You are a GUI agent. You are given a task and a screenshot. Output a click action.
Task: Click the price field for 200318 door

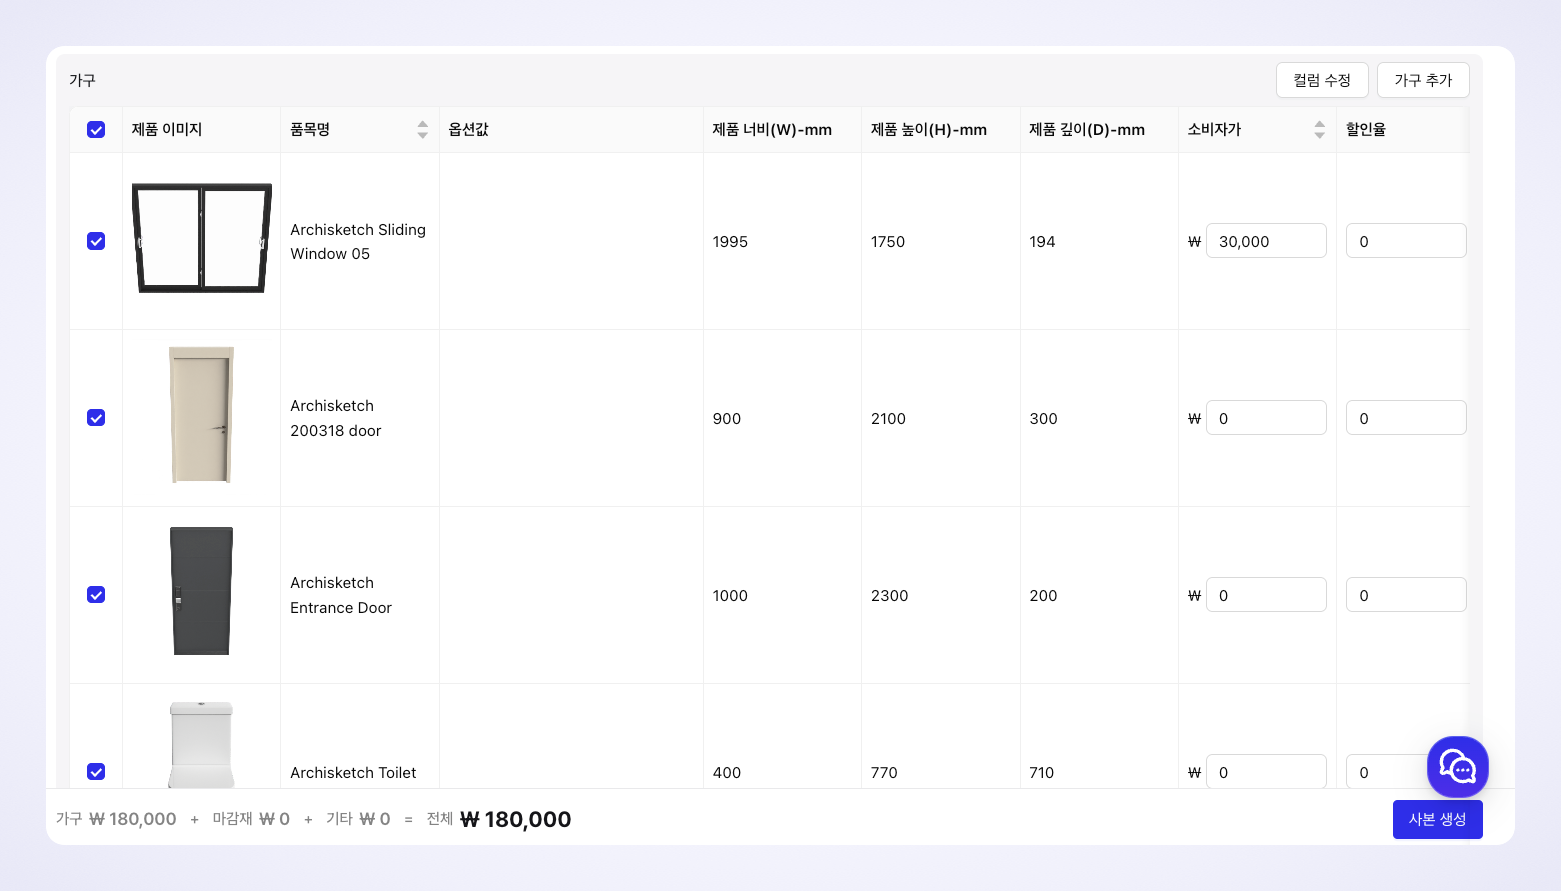click(x=1265, y=418)
